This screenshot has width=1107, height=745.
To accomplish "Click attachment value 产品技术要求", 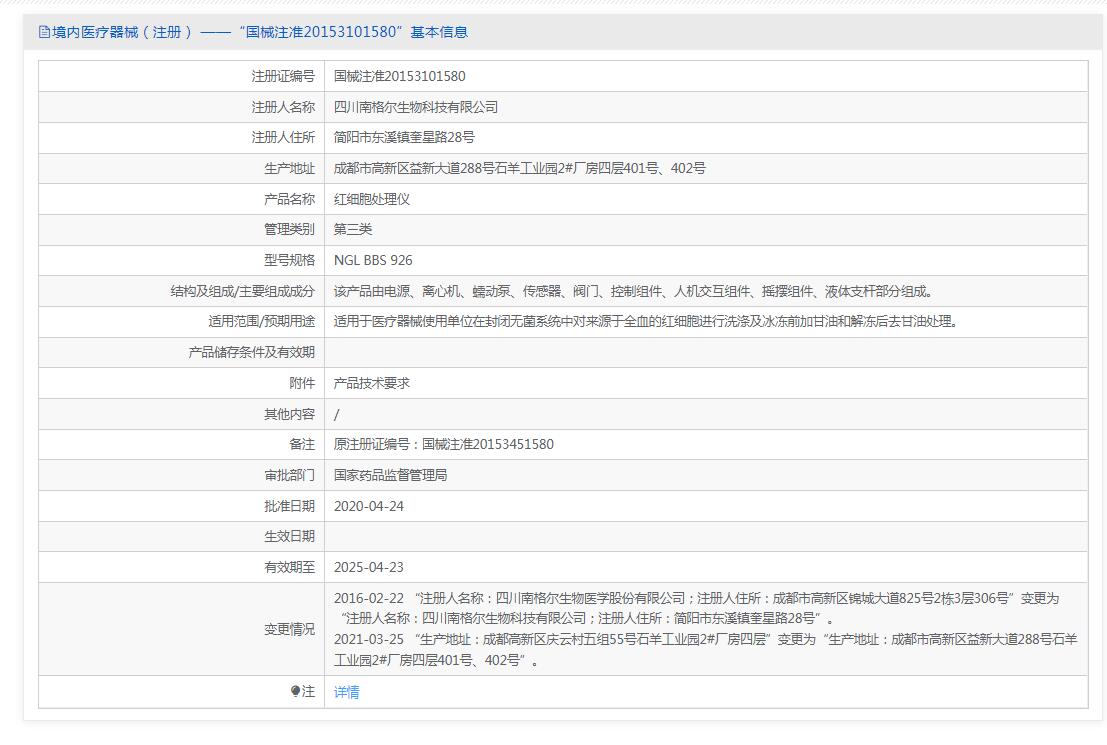I will [371, 383].
